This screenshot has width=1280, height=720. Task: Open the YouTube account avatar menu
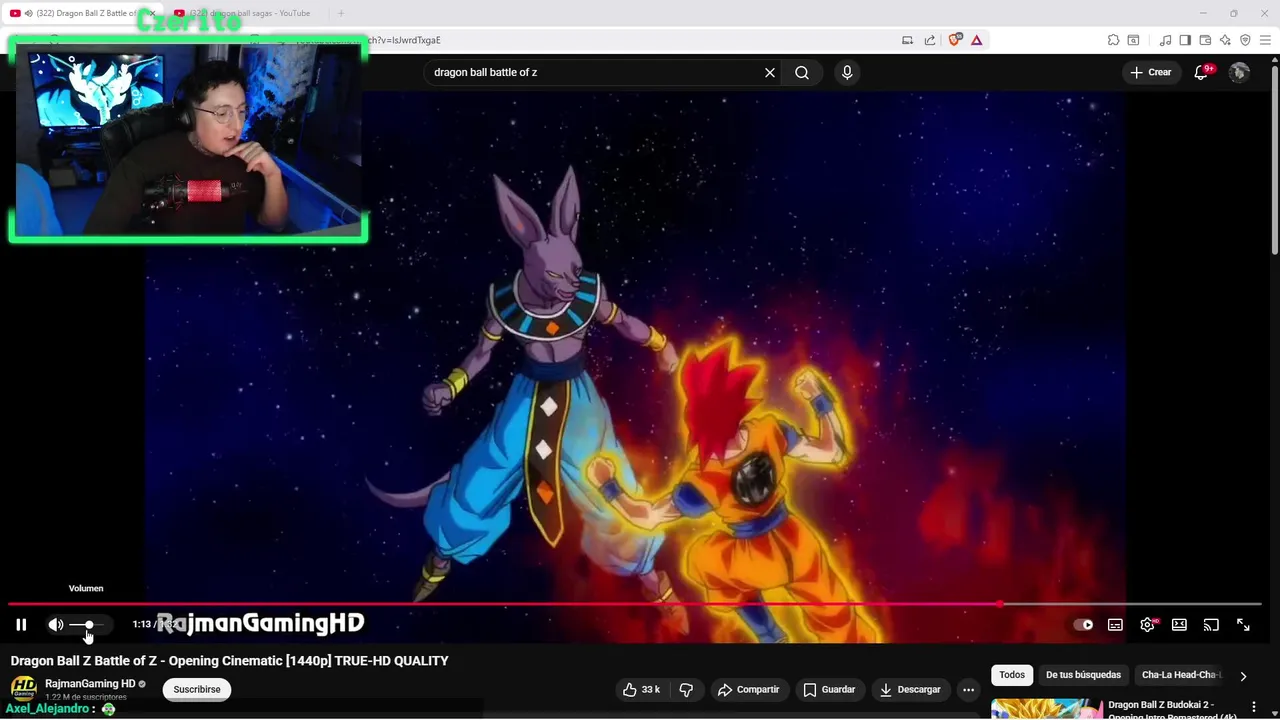(1239, 72)
